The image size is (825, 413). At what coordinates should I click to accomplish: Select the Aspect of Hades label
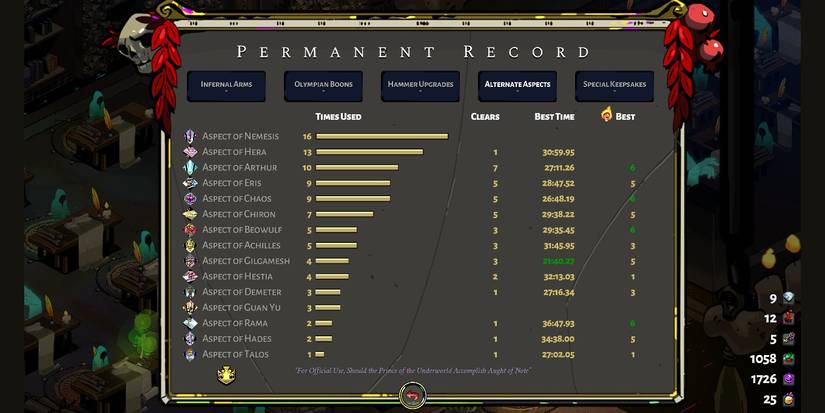237,339
